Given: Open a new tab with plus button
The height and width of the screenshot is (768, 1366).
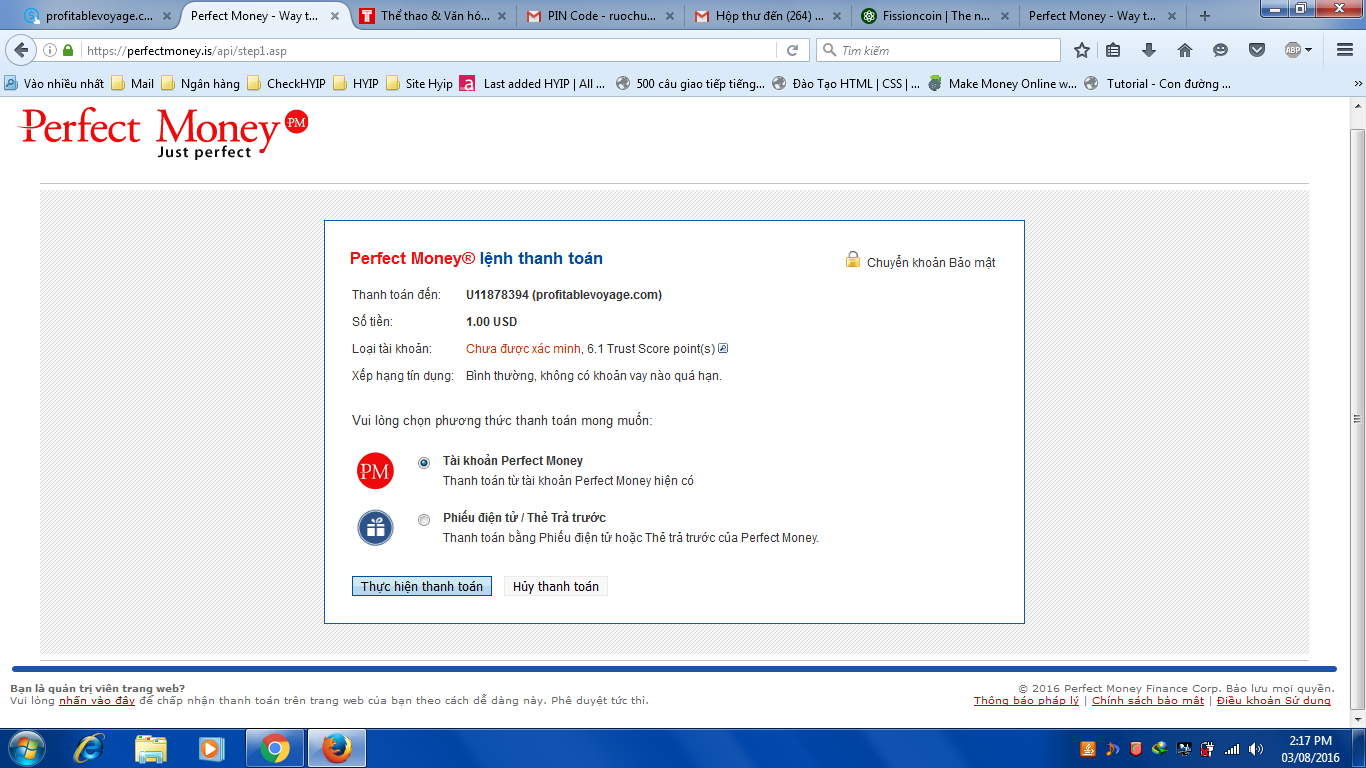Looking at the screenshot, I should point(1205,16).
